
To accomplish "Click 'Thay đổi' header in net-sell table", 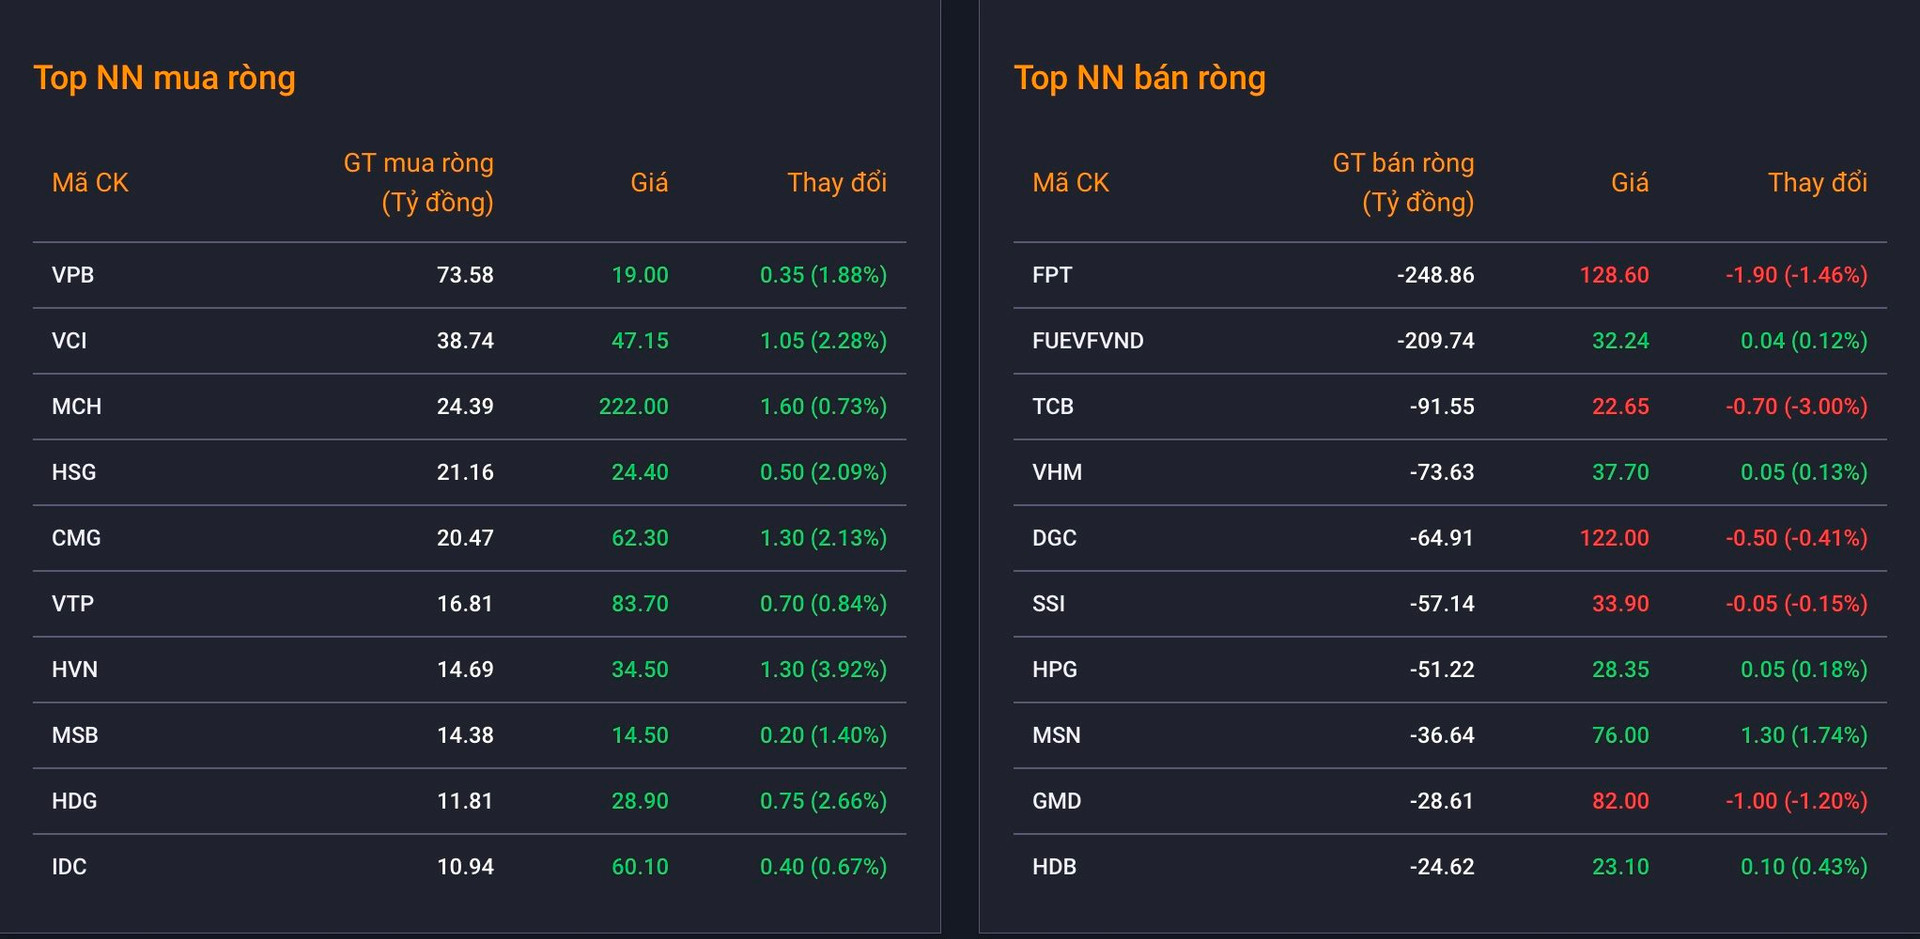I will 1818,183.
